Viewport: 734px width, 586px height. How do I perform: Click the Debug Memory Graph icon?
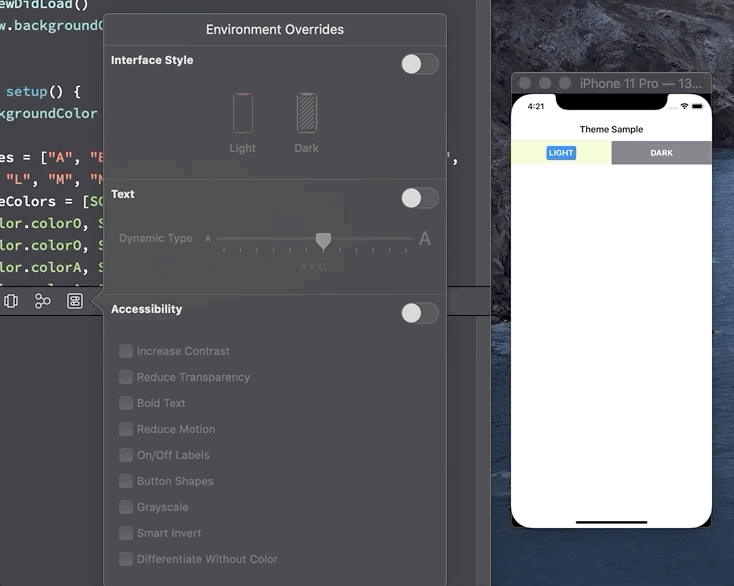coord(43,301)
